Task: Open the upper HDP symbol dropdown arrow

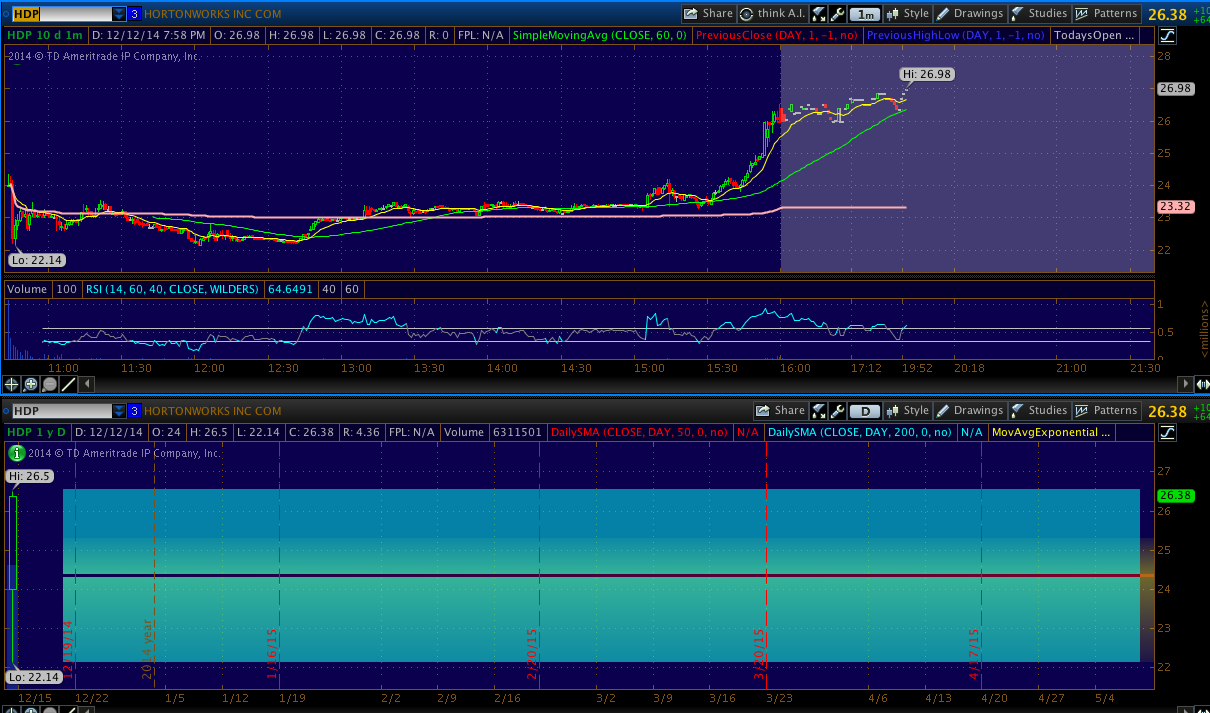Action: click(x=119, y=14)
